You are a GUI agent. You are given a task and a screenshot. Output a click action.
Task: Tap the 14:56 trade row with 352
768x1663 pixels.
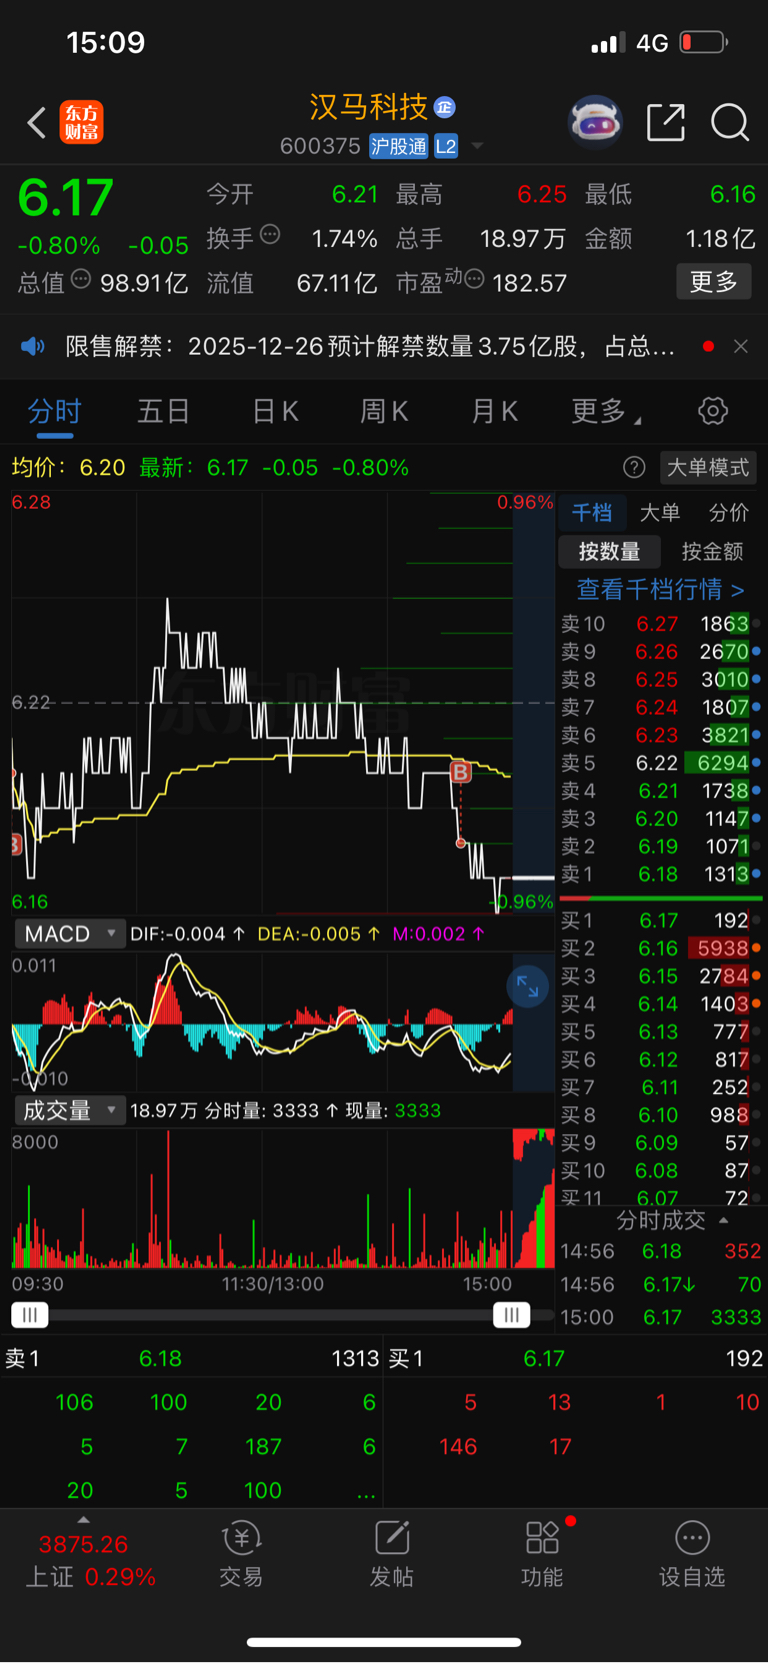tap(660, 1251)
